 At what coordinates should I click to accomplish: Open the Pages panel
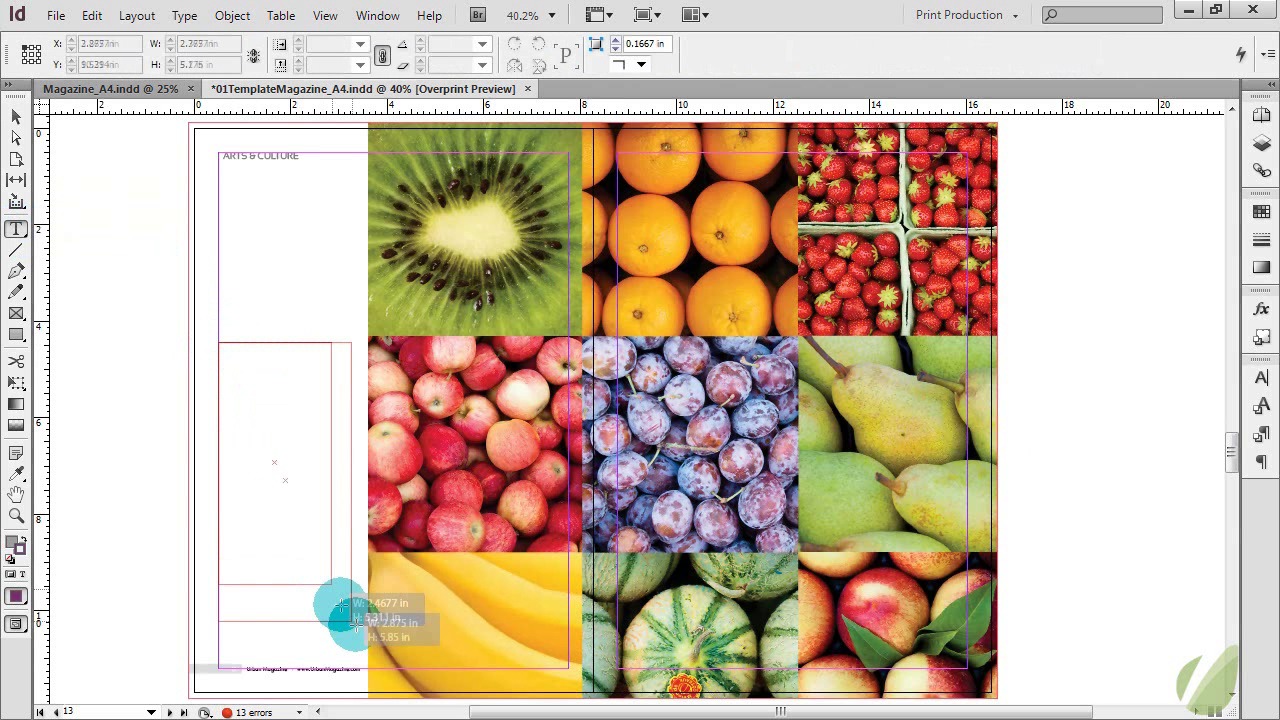click(x=1261, y=117)
